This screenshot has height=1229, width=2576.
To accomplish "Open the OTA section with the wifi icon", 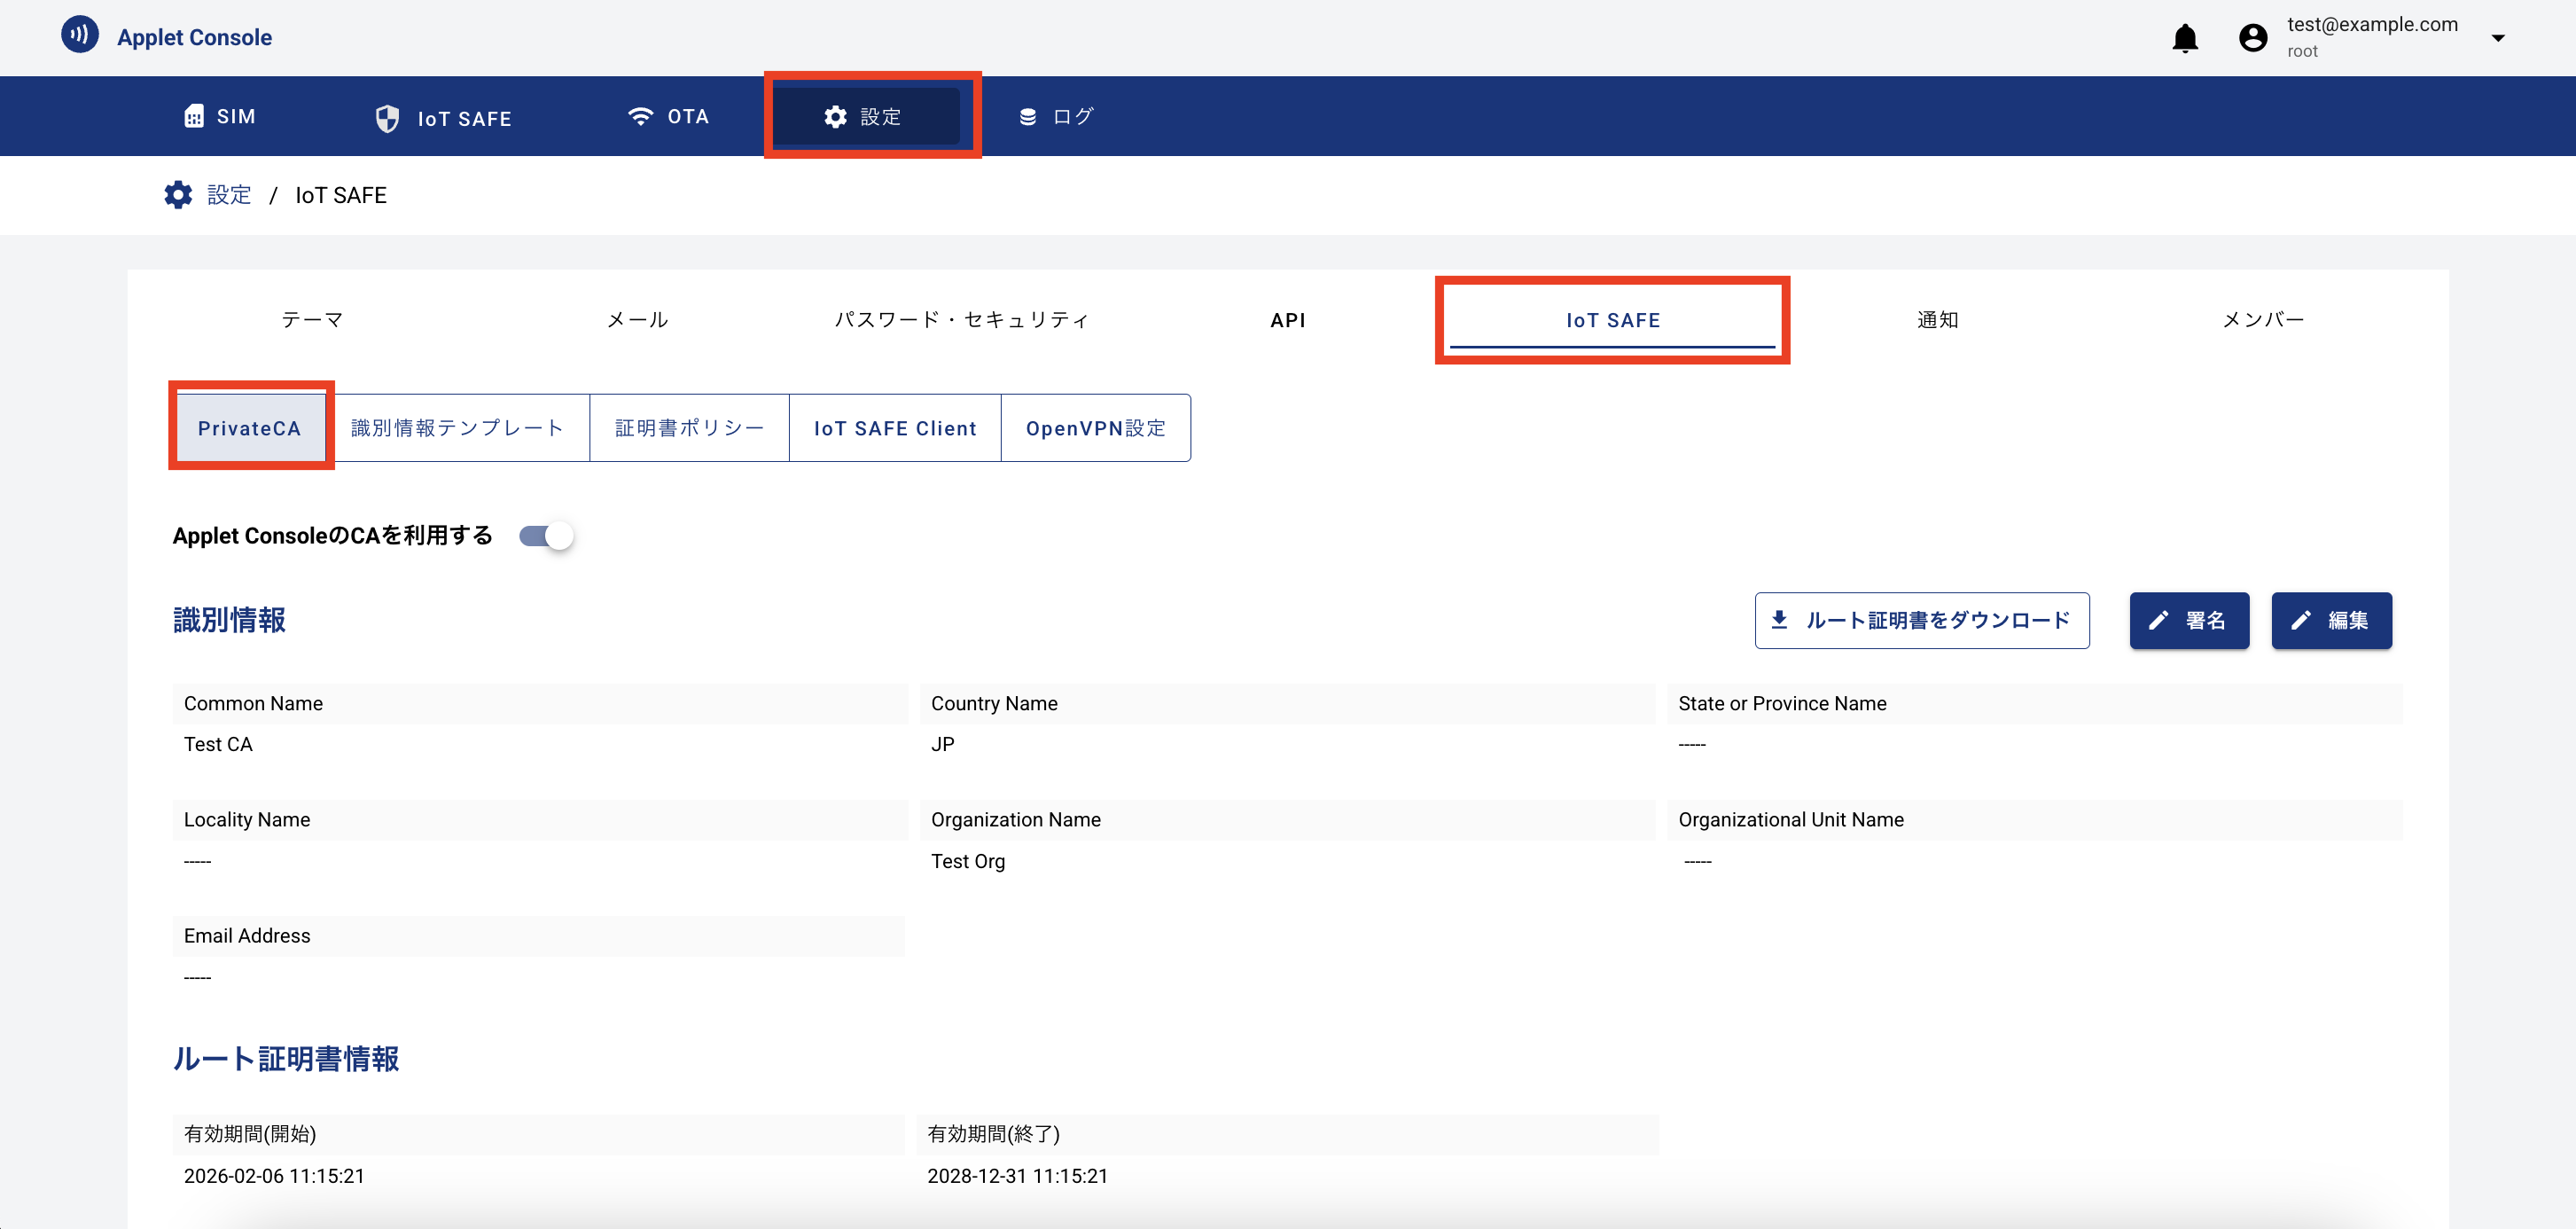I will [x=668, y=116].
